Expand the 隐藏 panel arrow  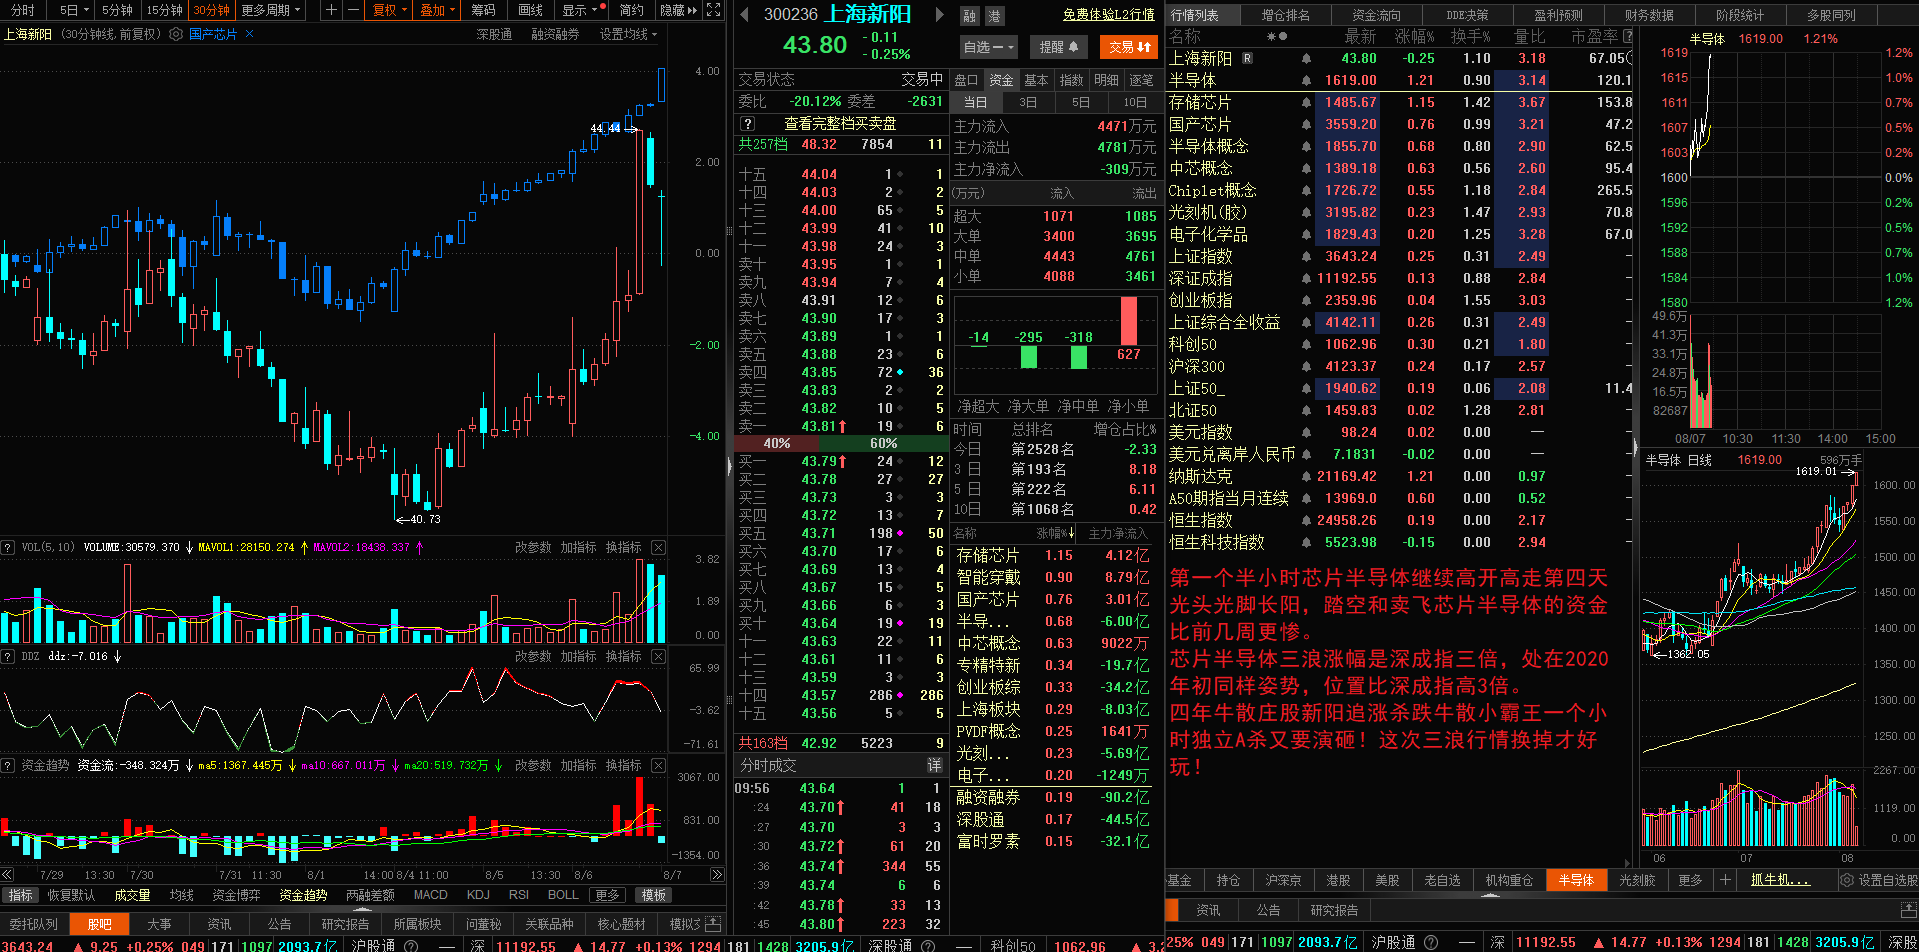[x=679, y=10]
